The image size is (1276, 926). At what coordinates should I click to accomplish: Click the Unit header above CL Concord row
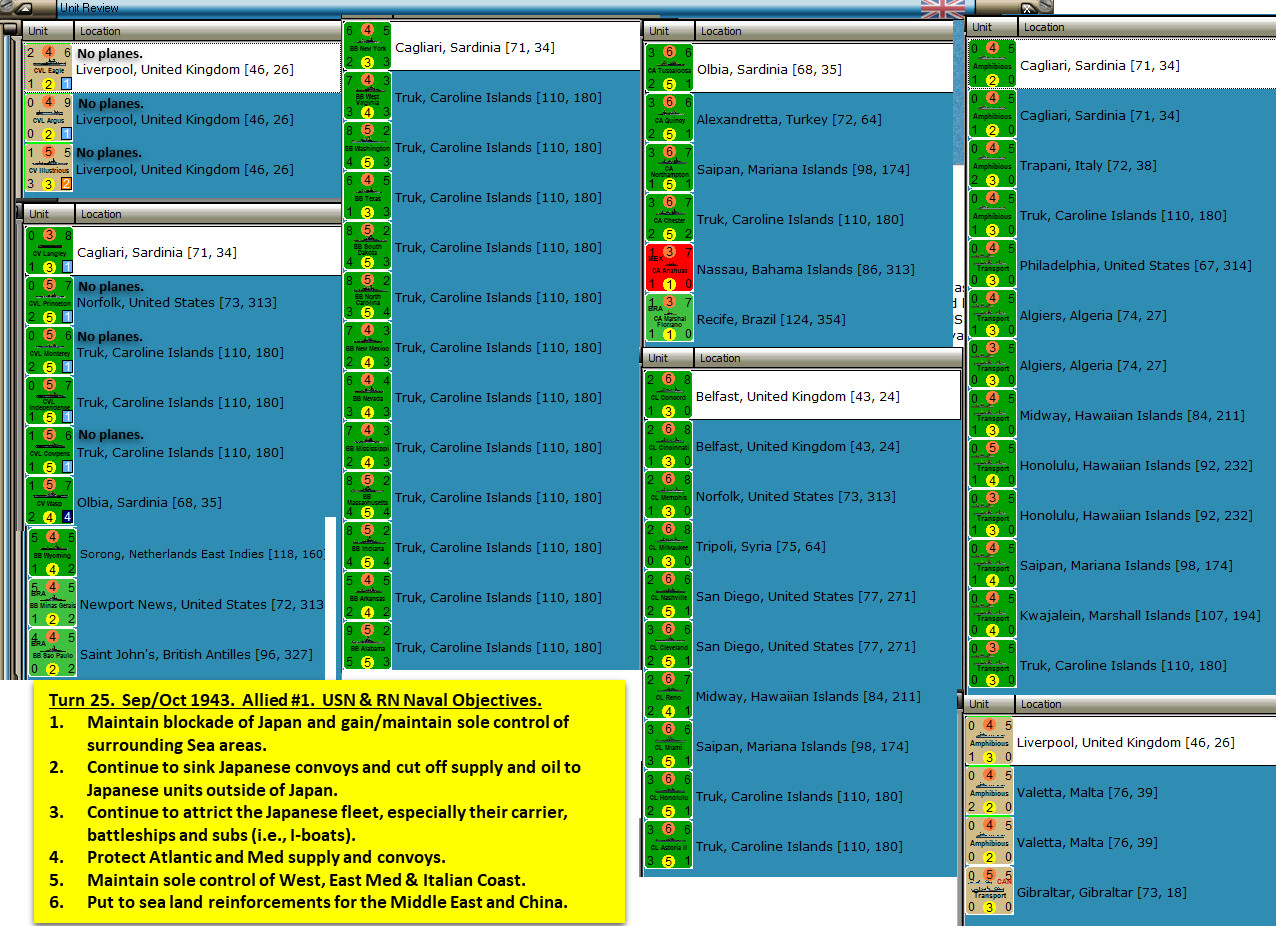click(x=669, y=358)
